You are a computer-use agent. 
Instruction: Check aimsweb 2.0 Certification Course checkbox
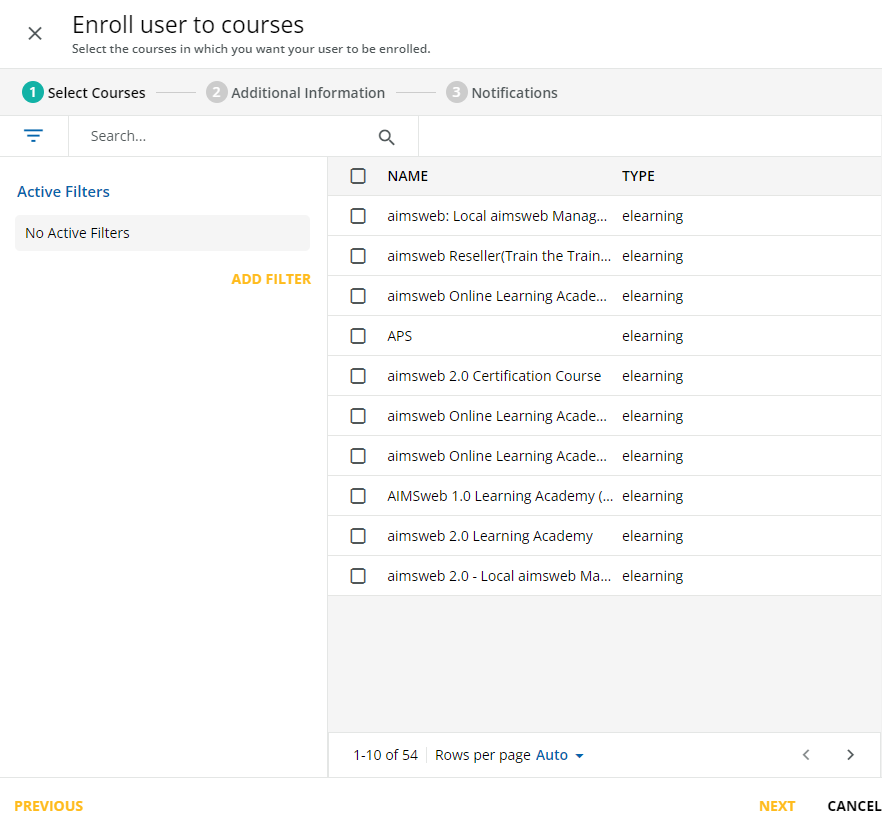(358, 376)
